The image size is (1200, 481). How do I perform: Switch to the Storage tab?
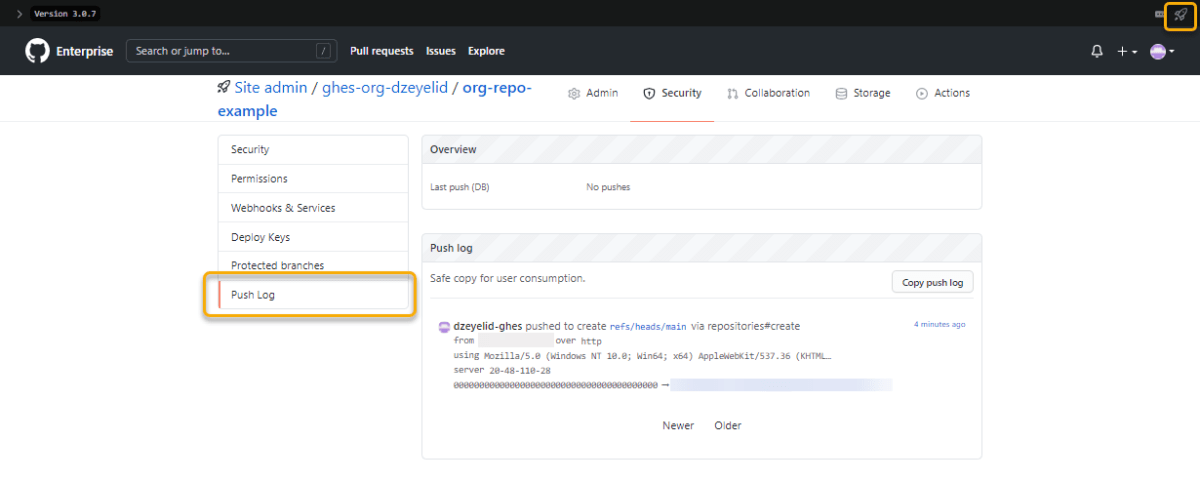tap(862, 93)
